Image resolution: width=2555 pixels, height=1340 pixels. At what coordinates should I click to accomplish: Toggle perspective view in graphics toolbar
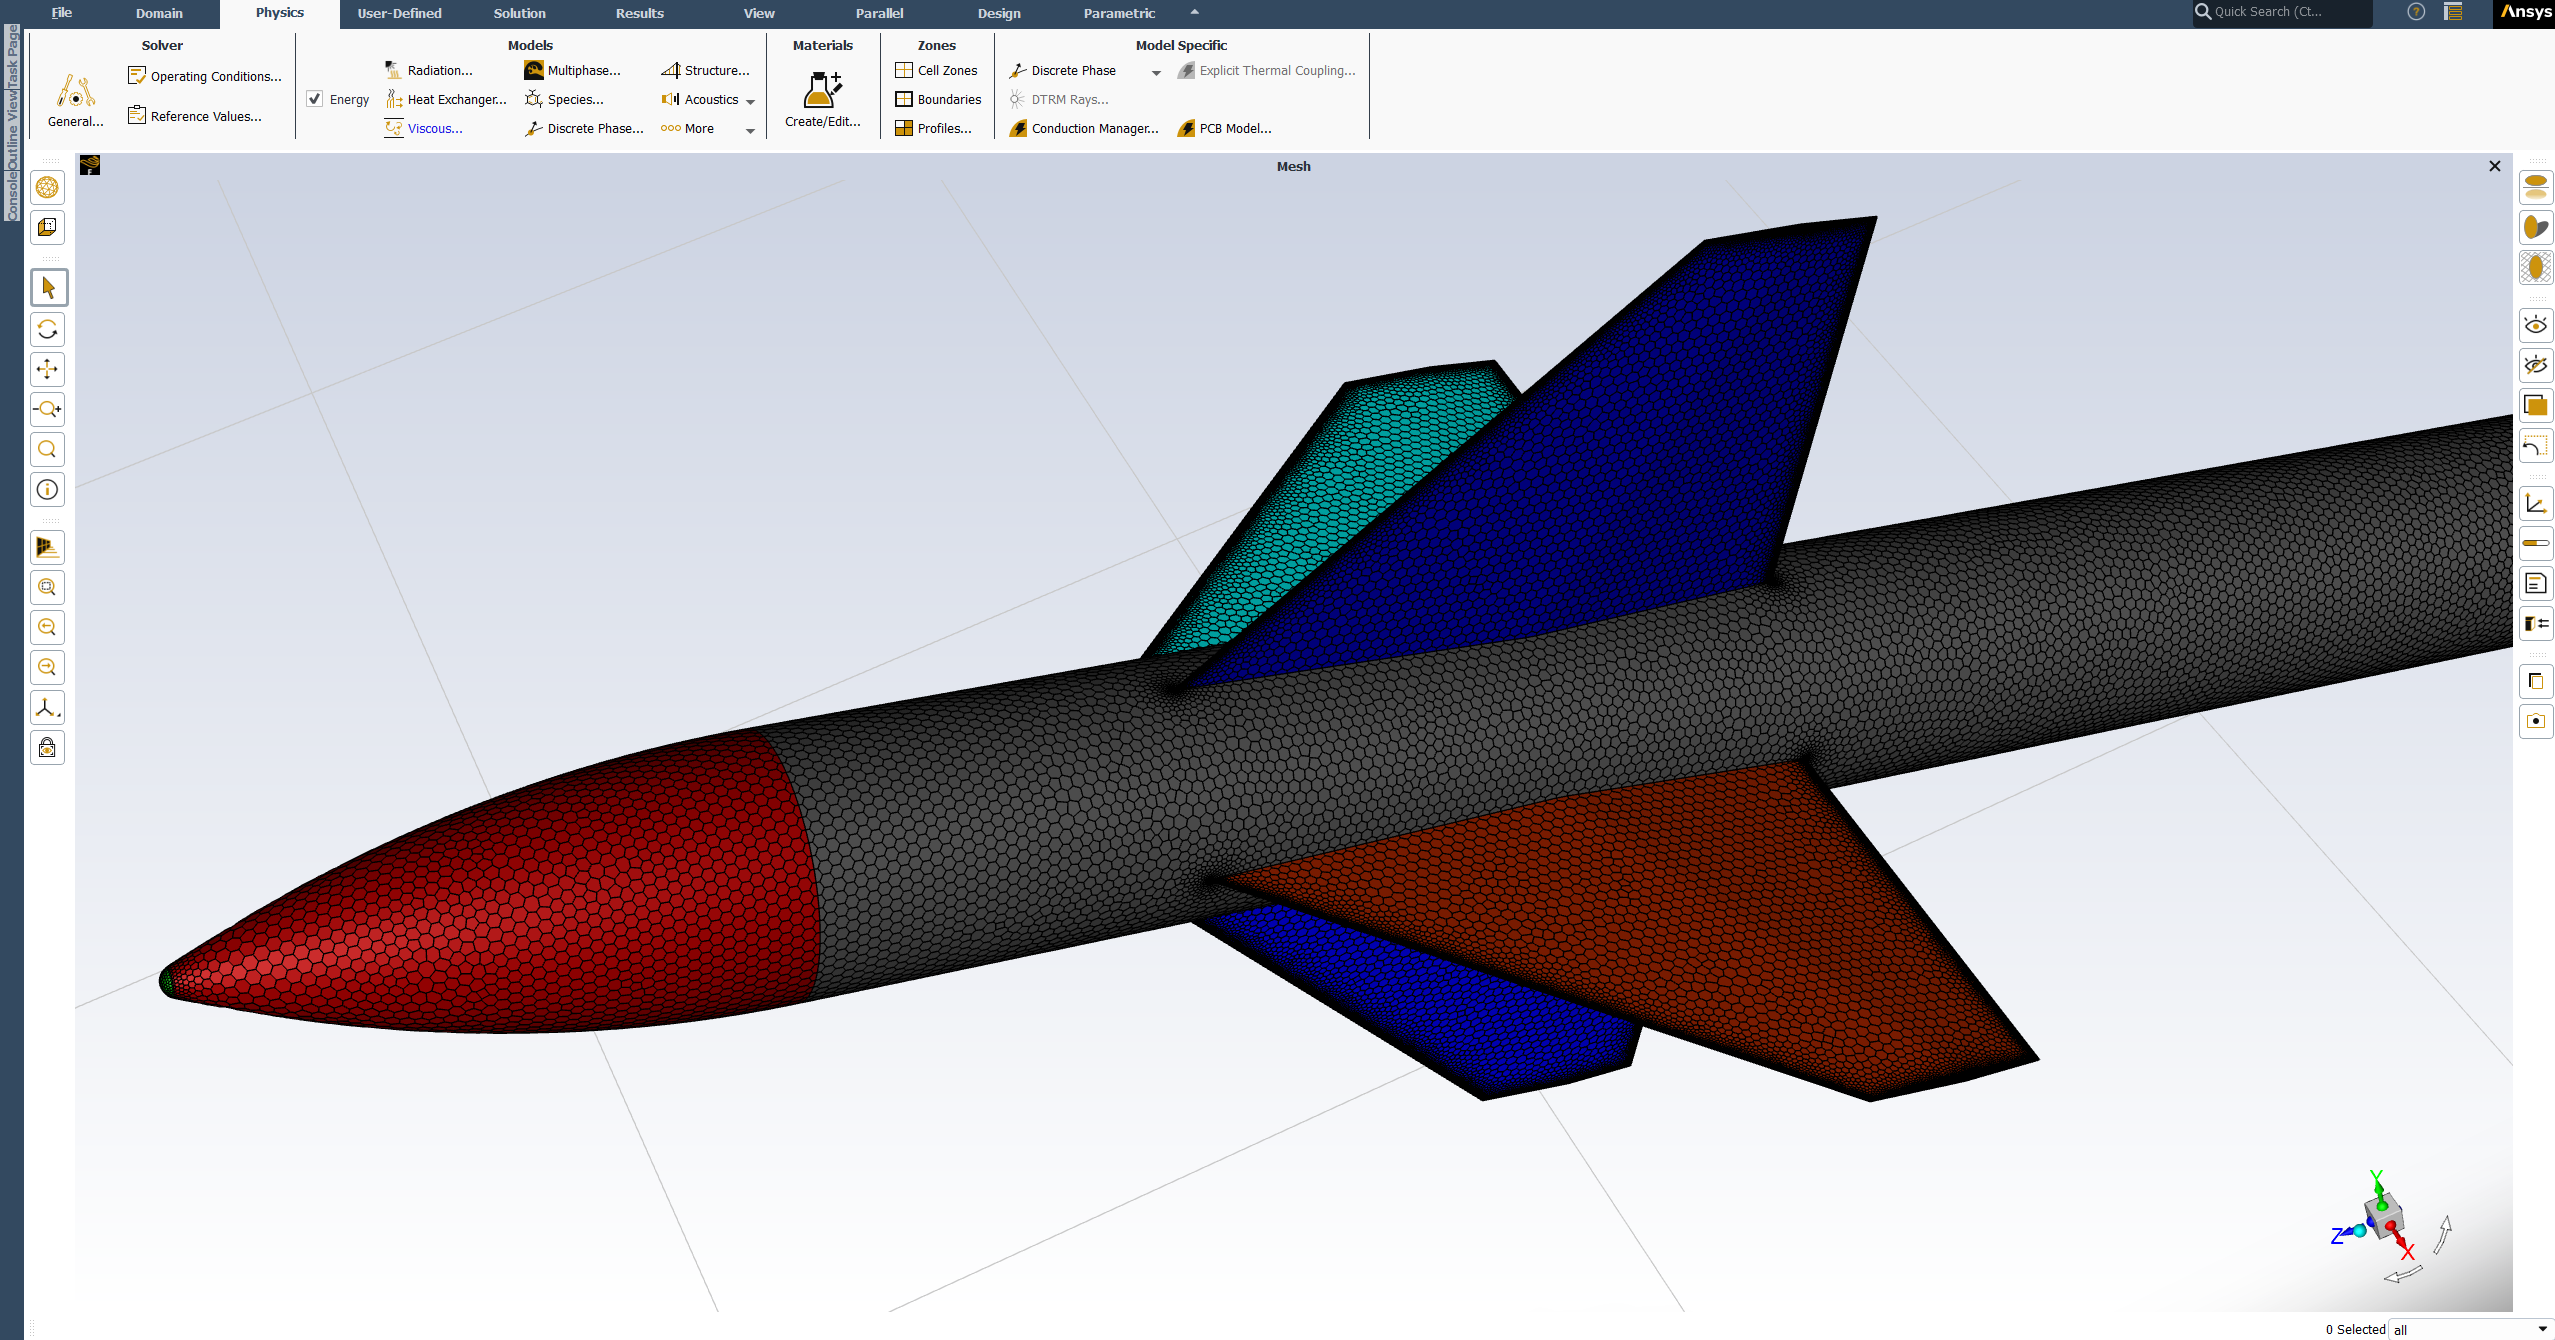tap(48, 547)
